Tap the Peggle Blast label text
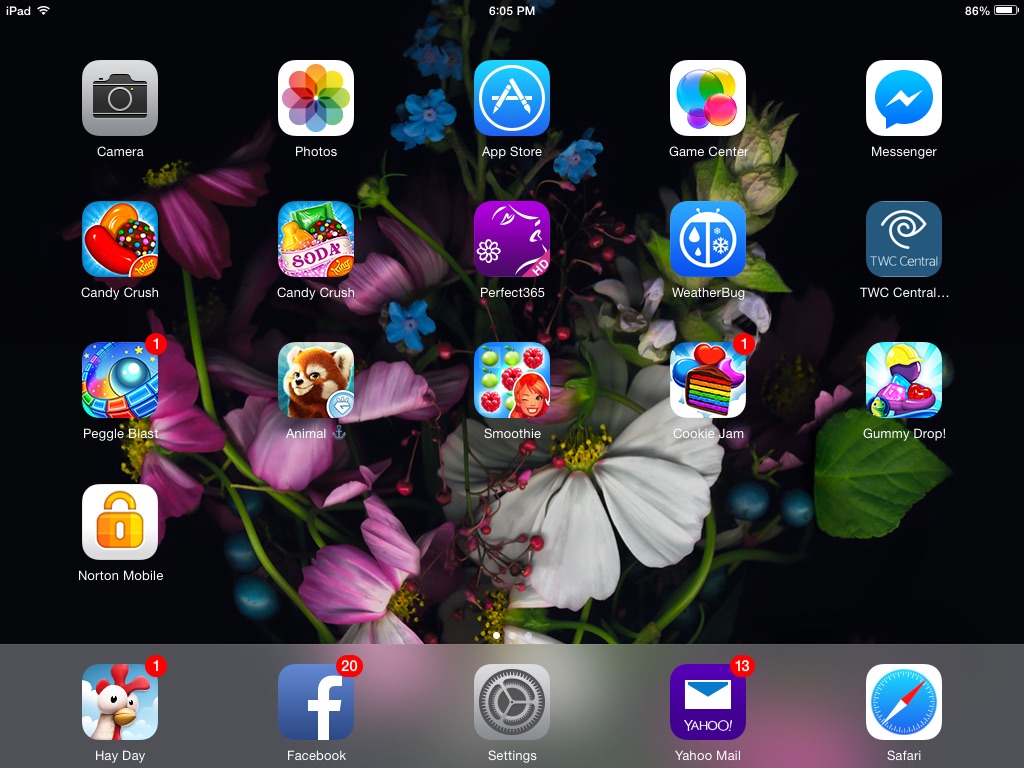Viewport: 1024px width, 768px height. click(x=120, y=434)
